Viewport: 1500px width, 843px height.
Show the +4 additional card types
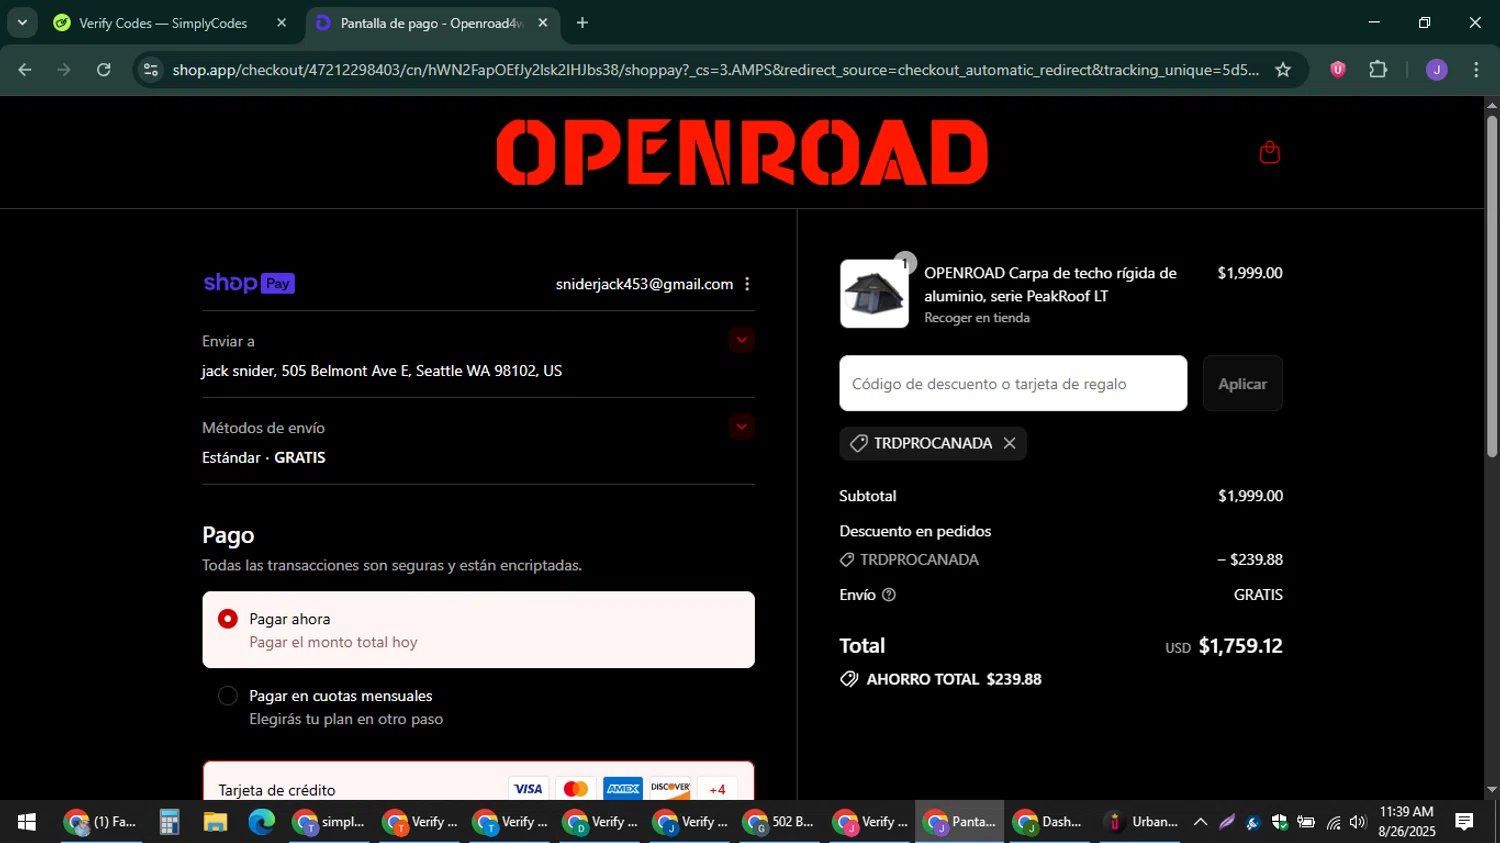click(x=717, y=789)
